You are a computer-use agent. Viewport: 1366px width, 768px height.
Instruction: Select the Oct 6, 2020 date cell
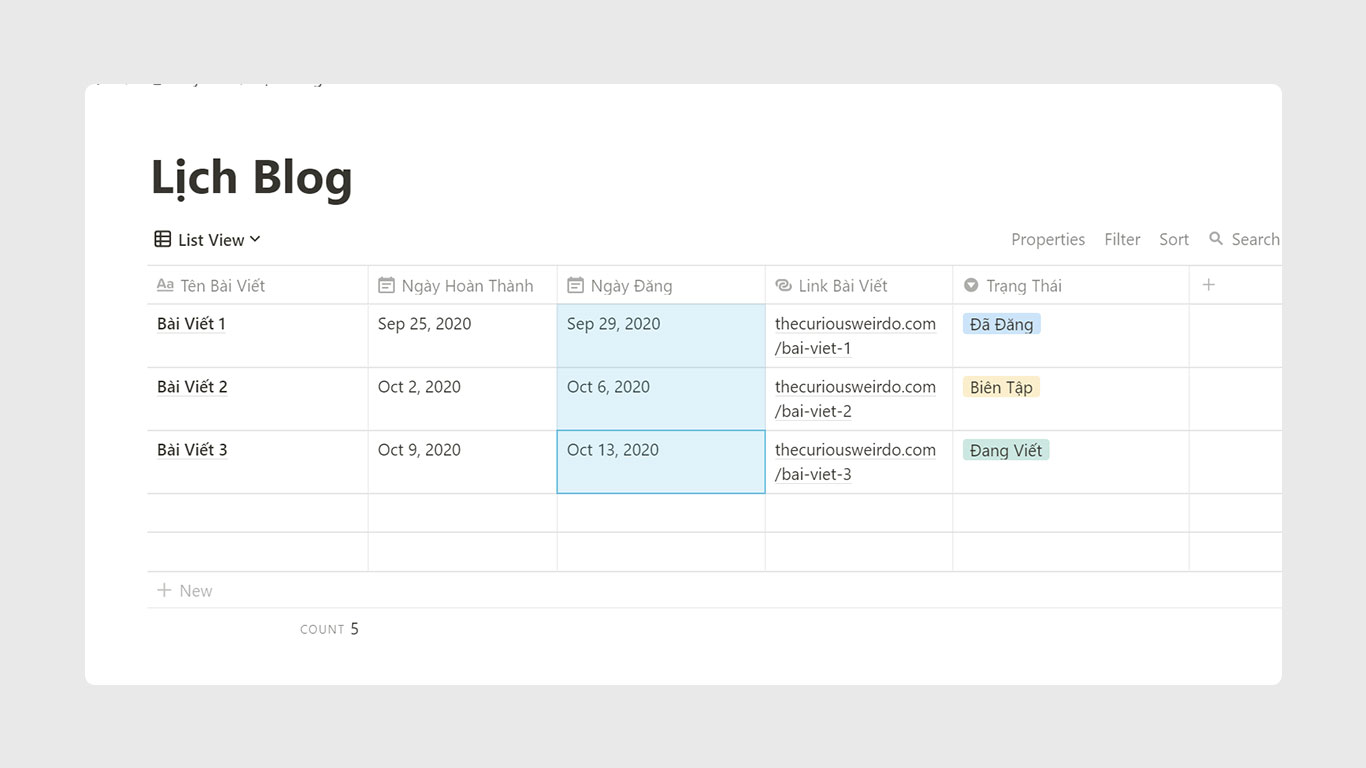[660, 398]
